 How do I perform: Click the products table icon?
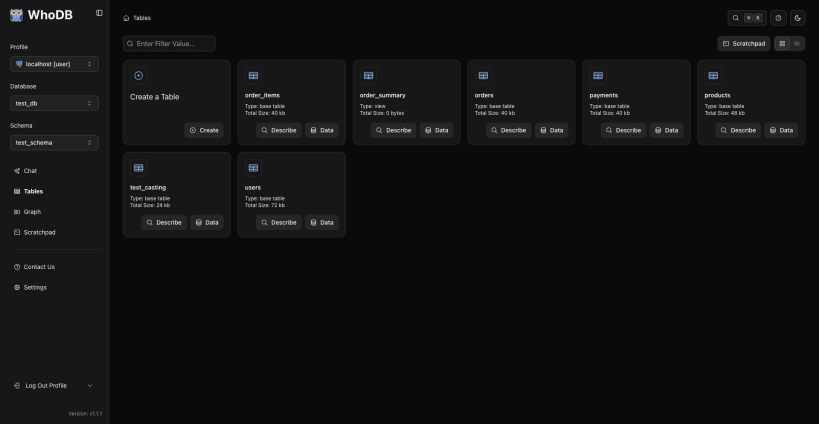coord(713,76)
